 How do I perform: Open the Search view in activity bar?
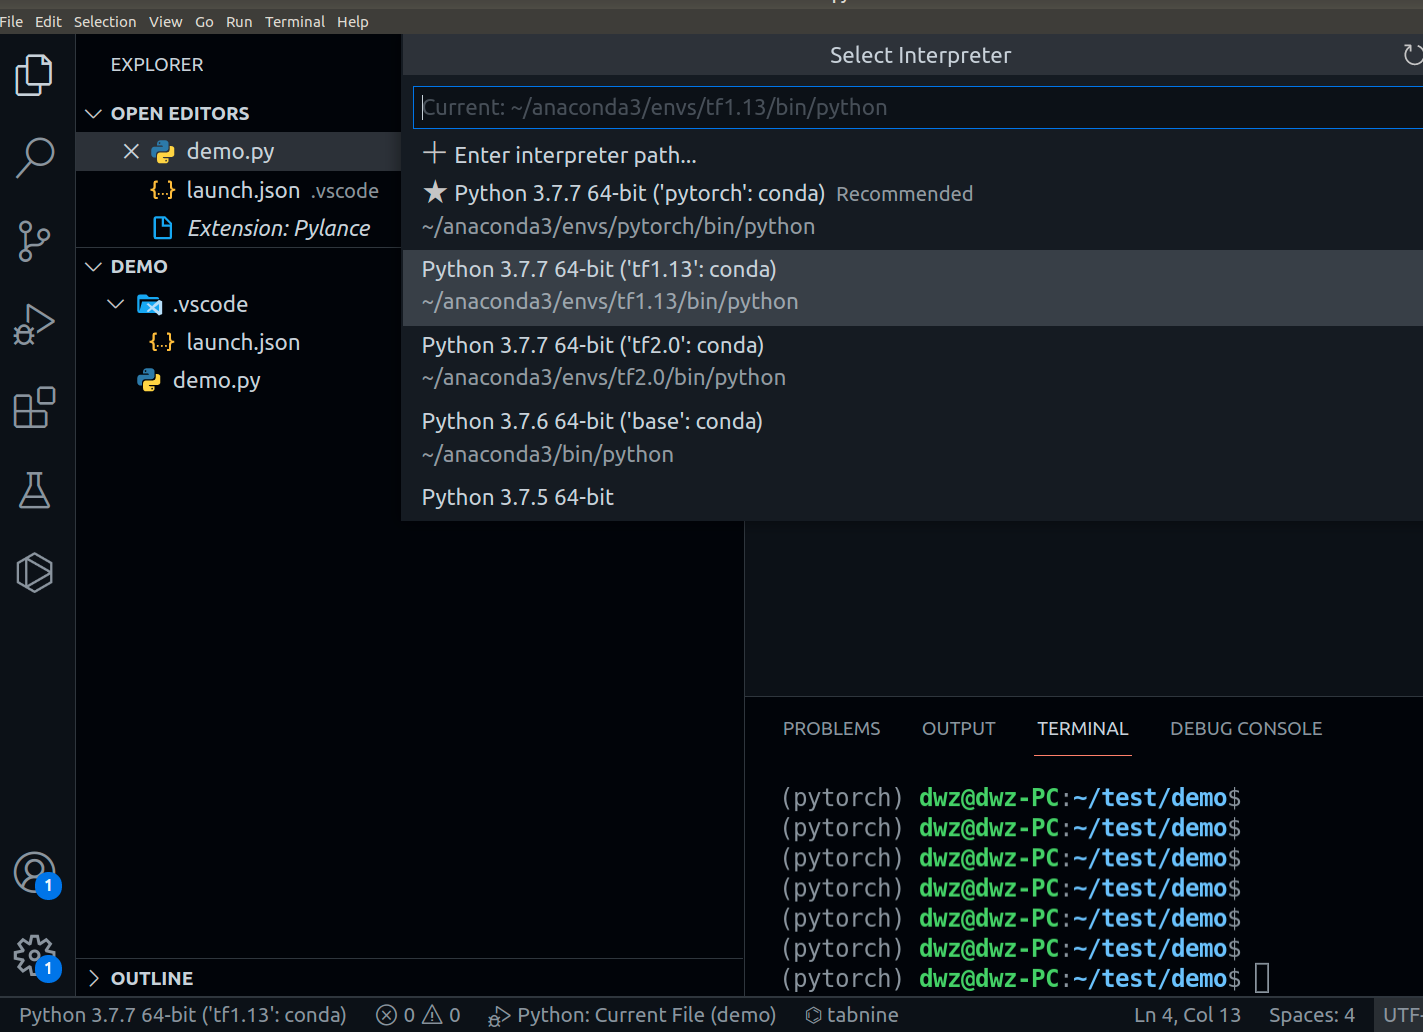35,157
